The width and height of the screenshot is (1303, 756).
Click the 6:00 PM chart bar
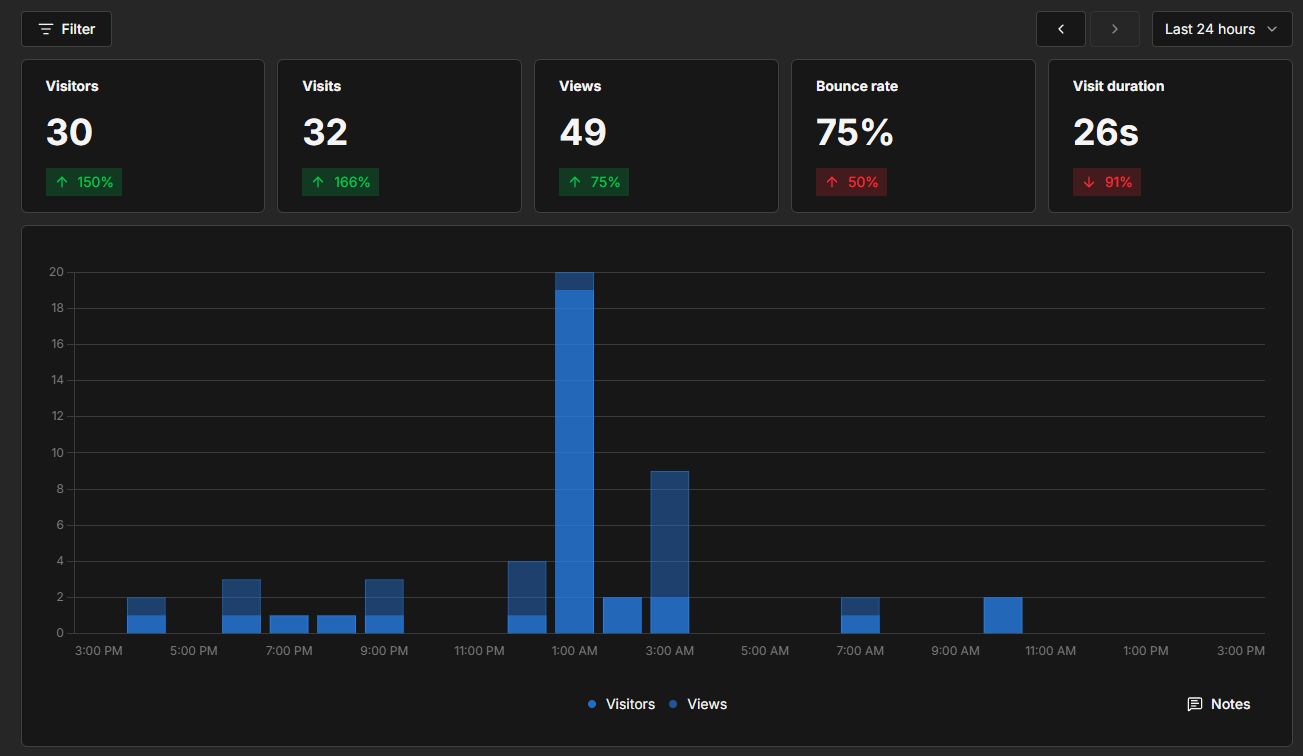coord(241,606)
